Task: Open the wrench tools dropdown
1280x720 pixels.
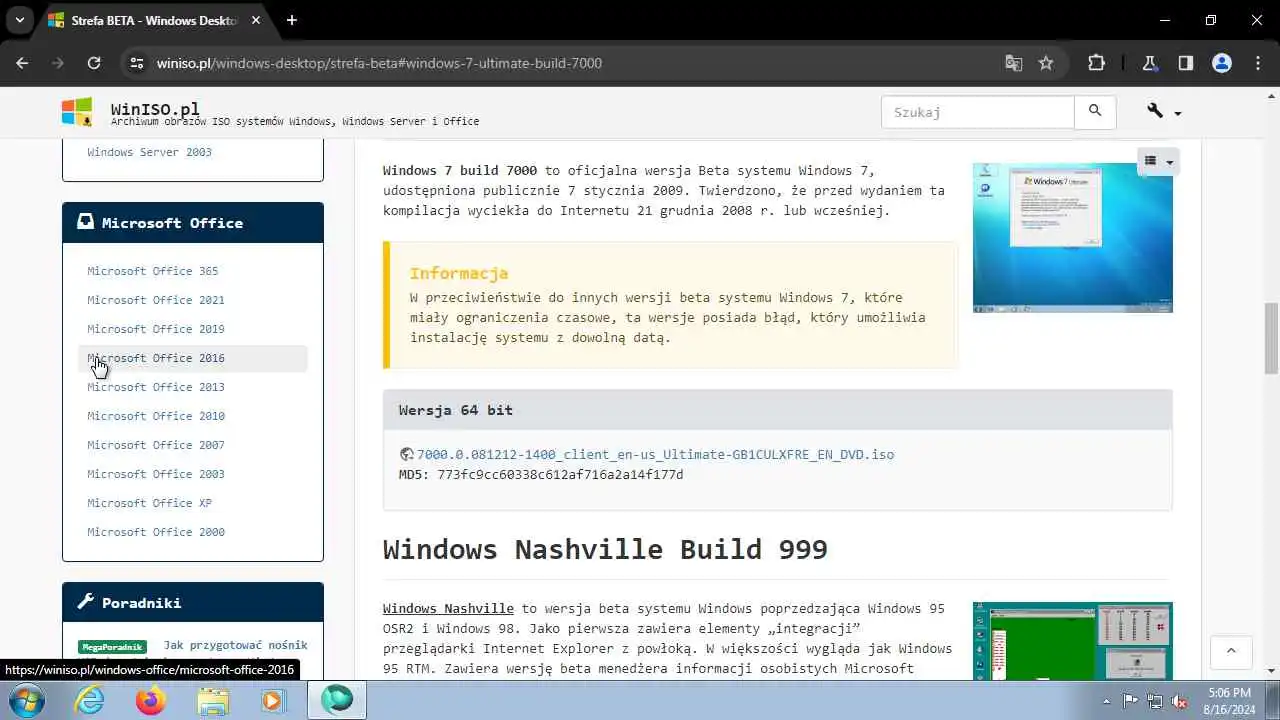Action: tap(1165, 112)
